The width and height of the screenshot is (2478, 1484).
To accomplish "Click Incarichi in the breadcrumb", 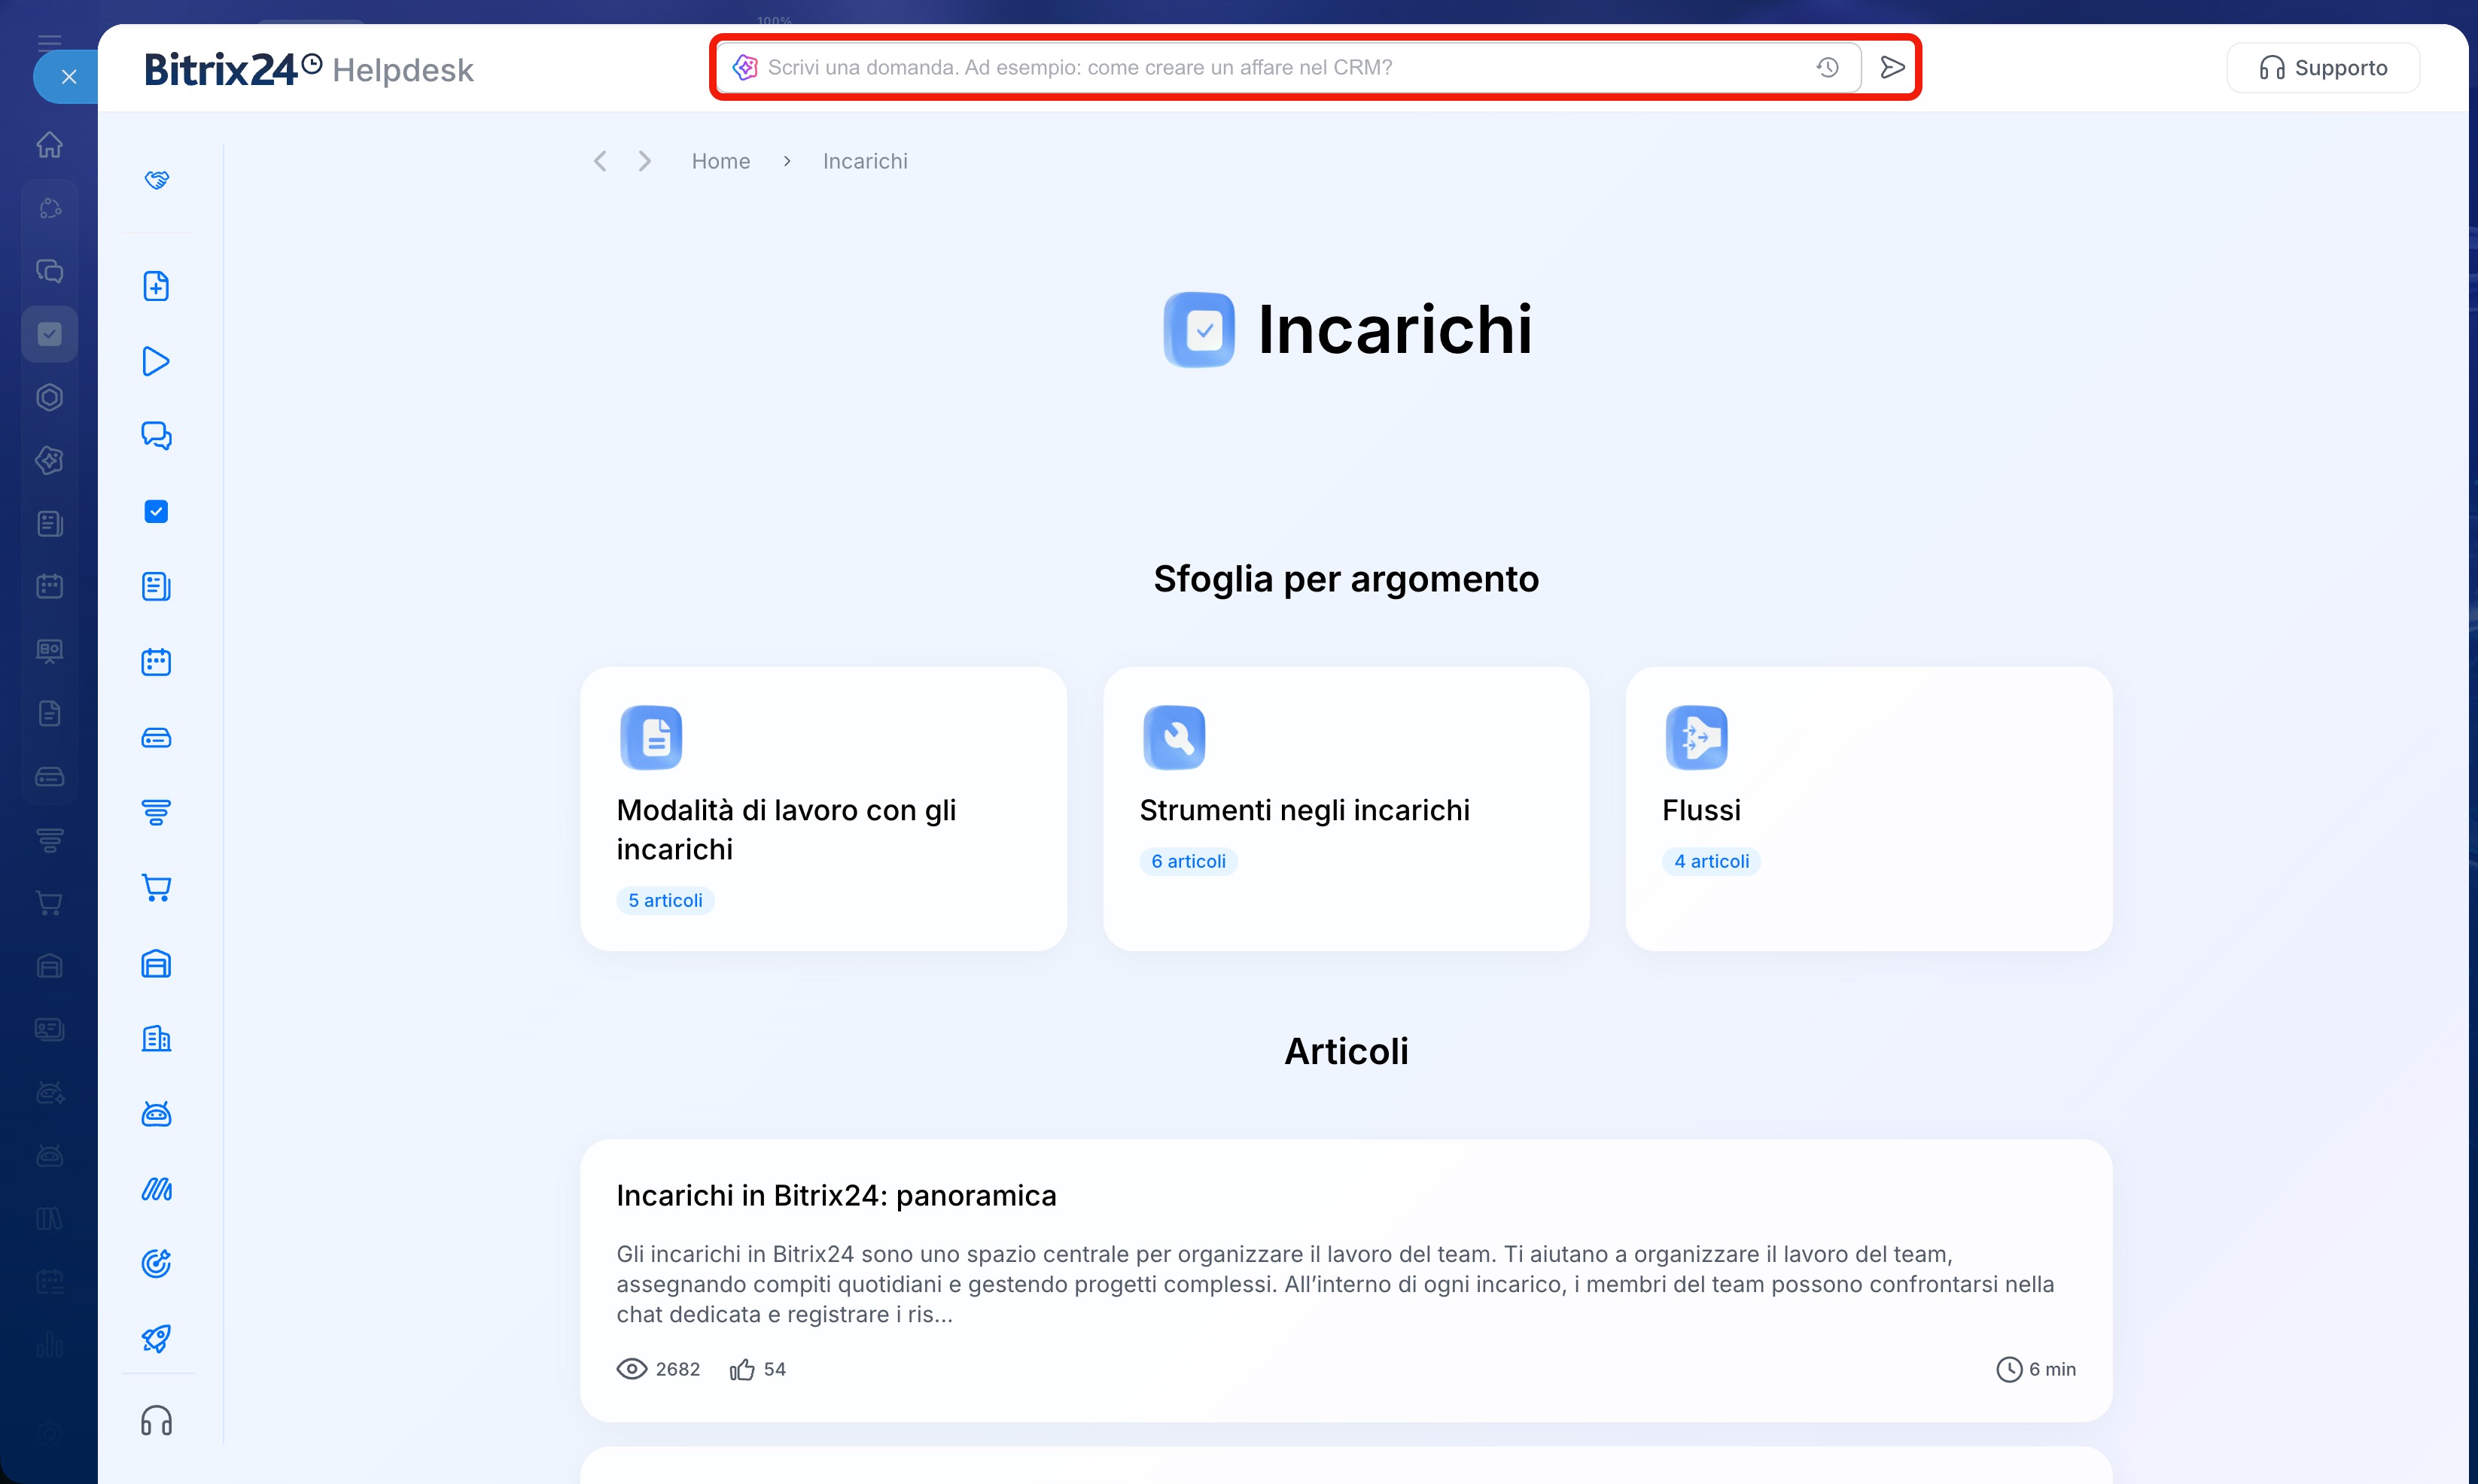I will [x=865, y=161].
